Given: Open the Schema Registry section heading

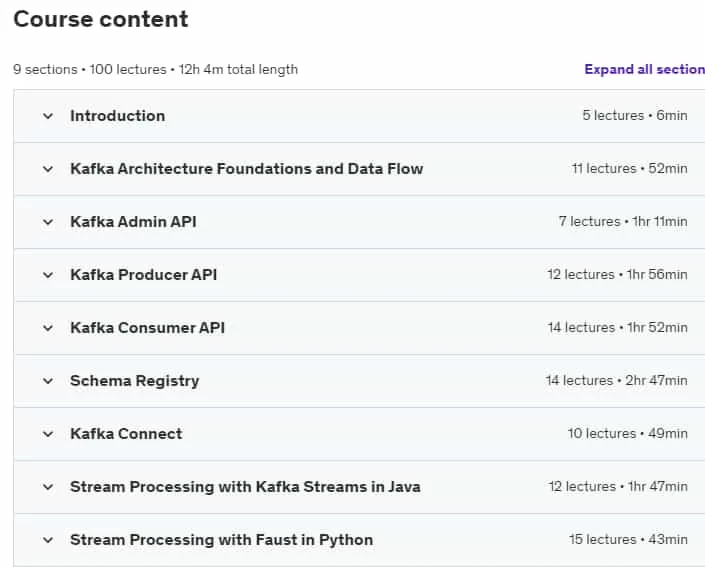Looking at the screenshot, I should click(x=135, y=381).
